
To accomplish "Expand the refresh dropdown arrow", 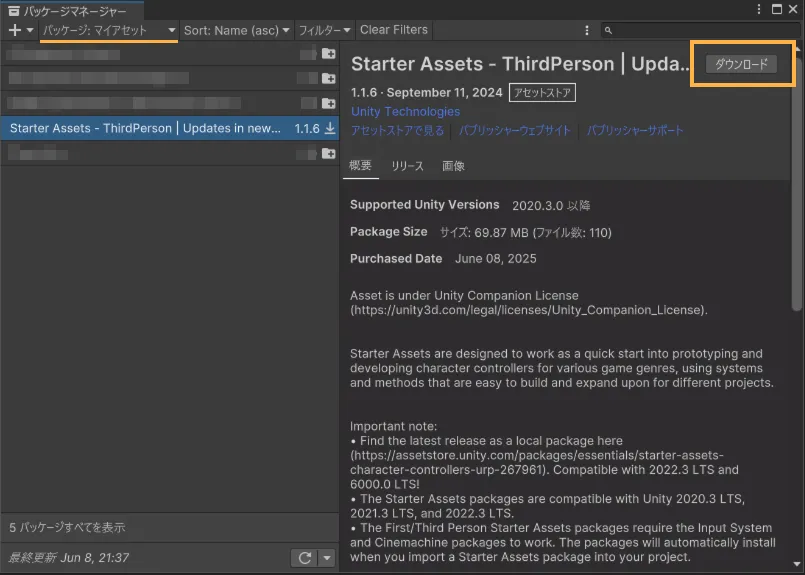I will click(327, 558).
